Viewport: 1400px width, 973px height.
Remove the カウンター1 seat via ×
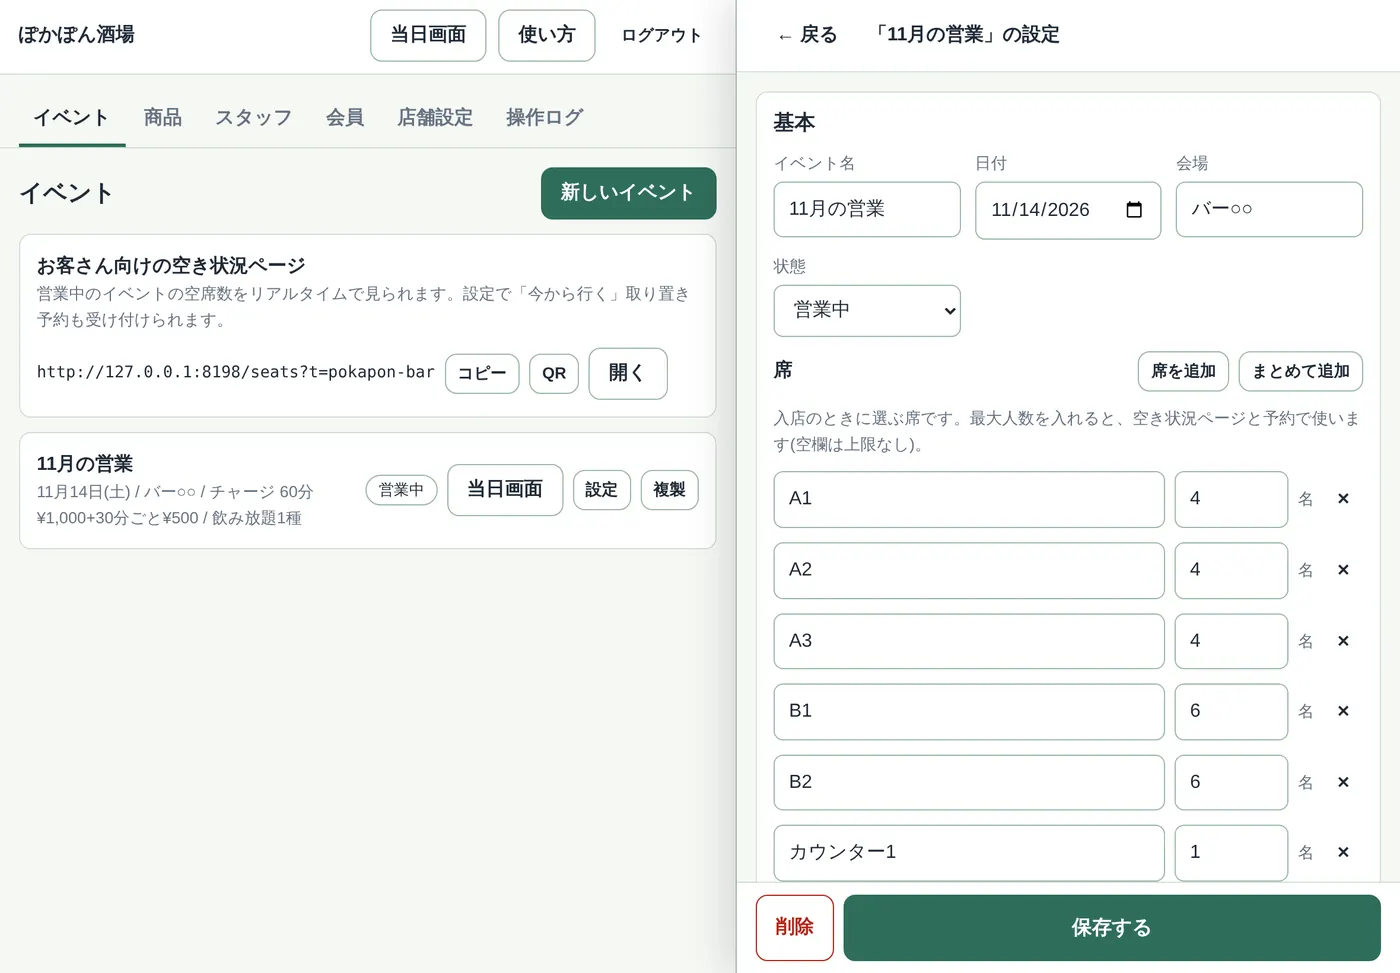(1343, 852)
